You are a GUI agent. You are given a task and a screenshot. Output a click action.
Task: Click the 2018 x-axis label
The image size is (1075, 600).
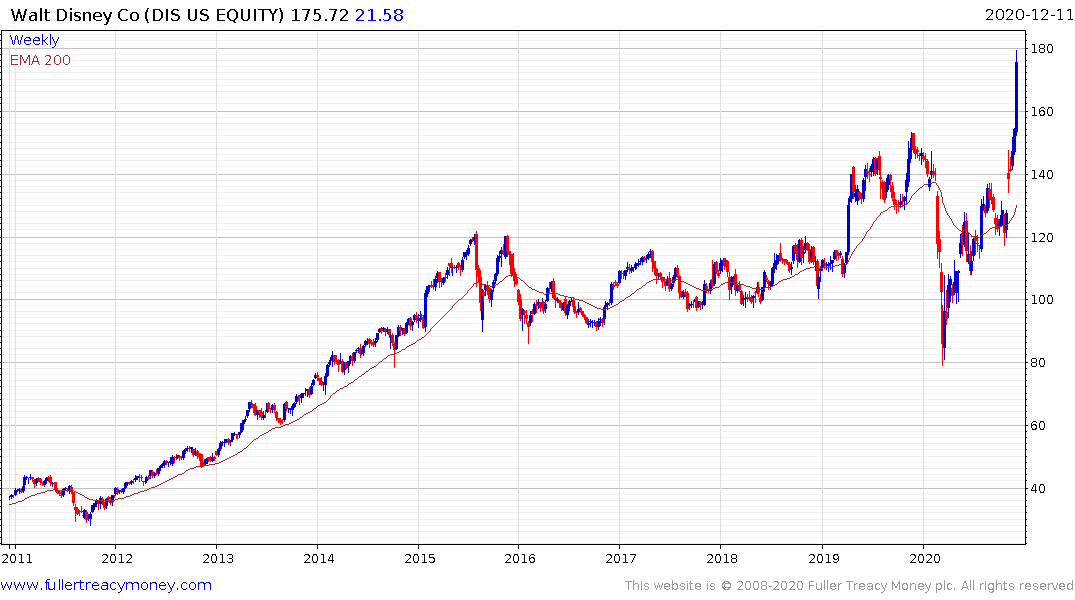pyautogui.click(x=722, y=558)
